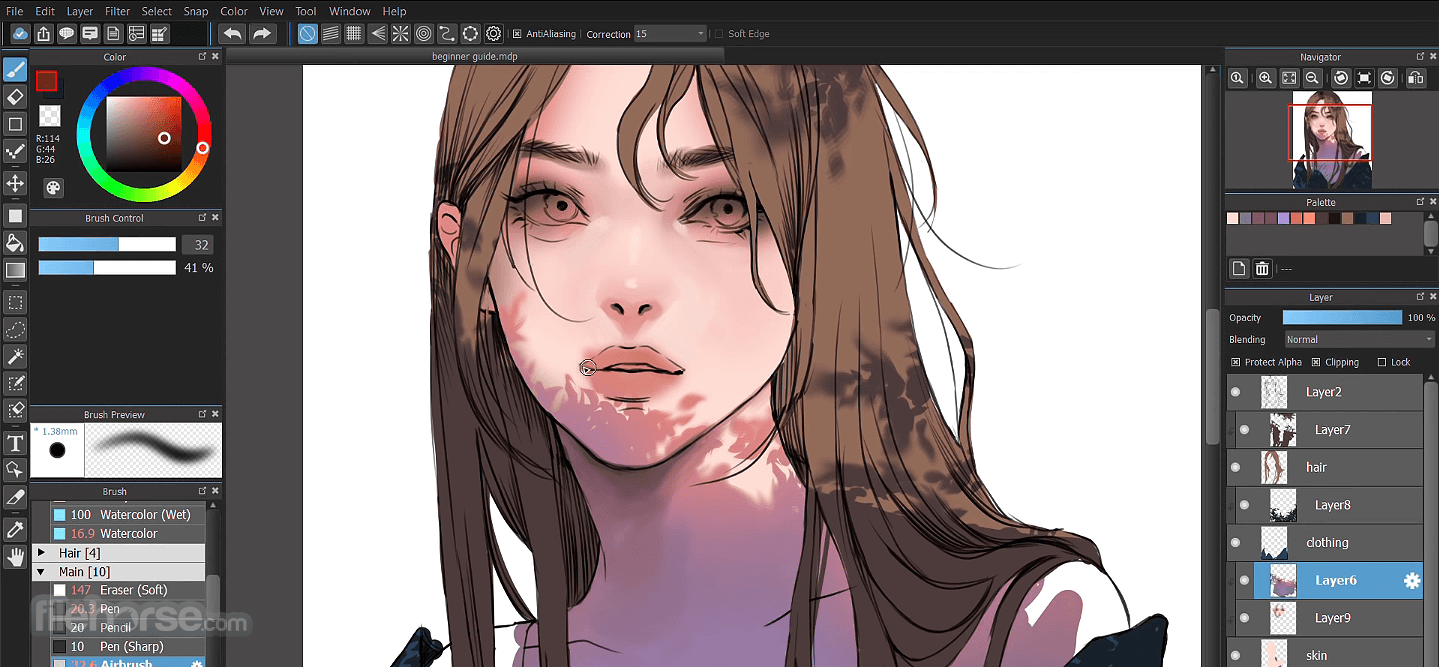This screenshot has width=1439, height=667.
Task: Select the clothing layer
Action: [x=1327, y=543]
